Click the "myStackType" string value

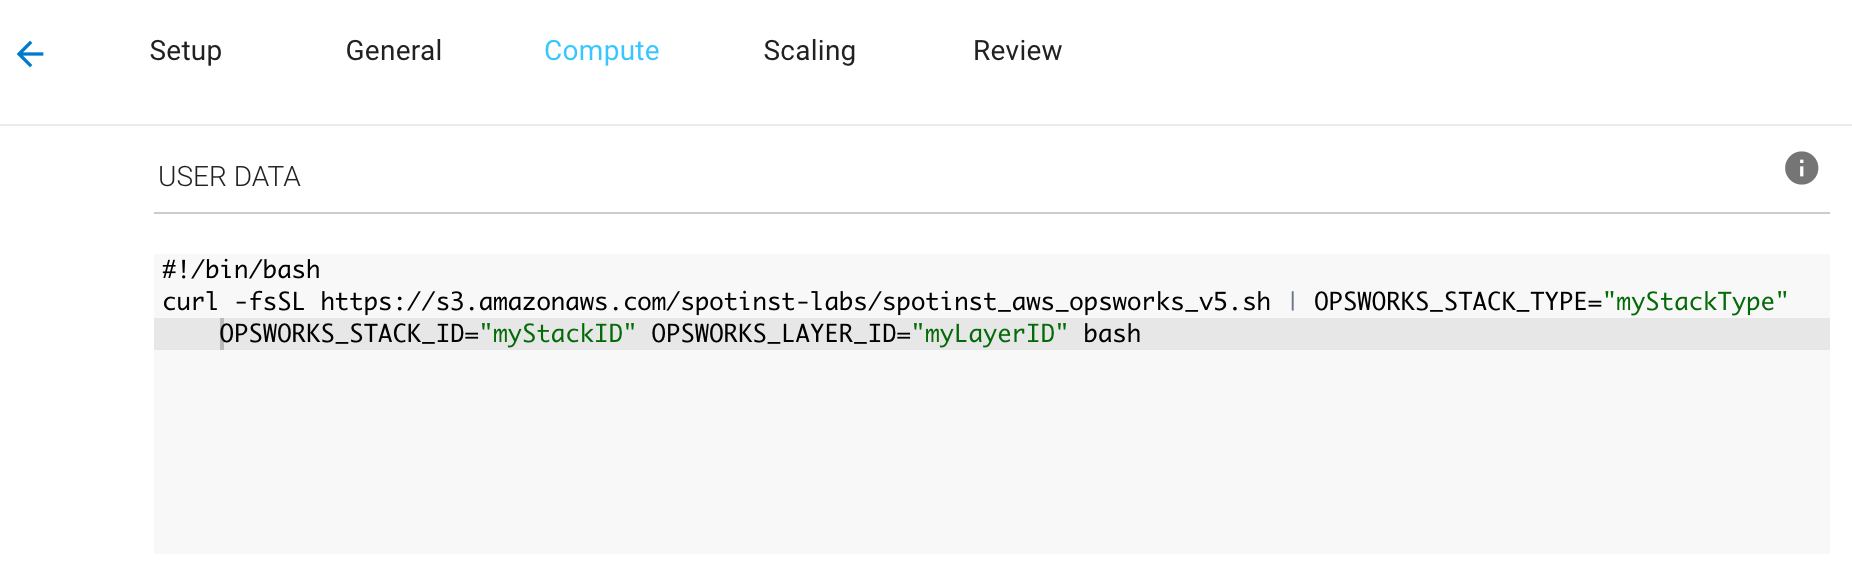(1695, 302)
